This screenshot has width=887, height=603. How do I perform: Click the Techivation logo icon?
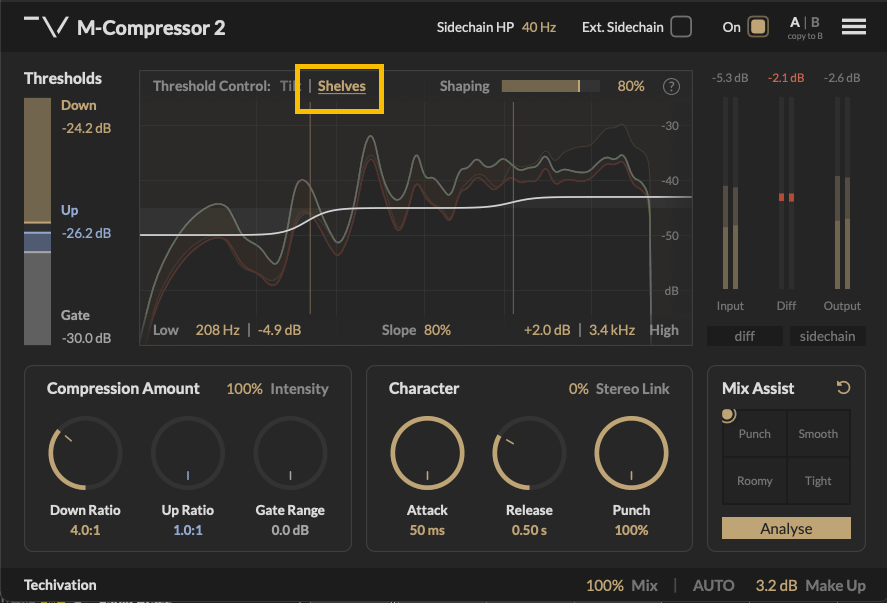[46, 27]
